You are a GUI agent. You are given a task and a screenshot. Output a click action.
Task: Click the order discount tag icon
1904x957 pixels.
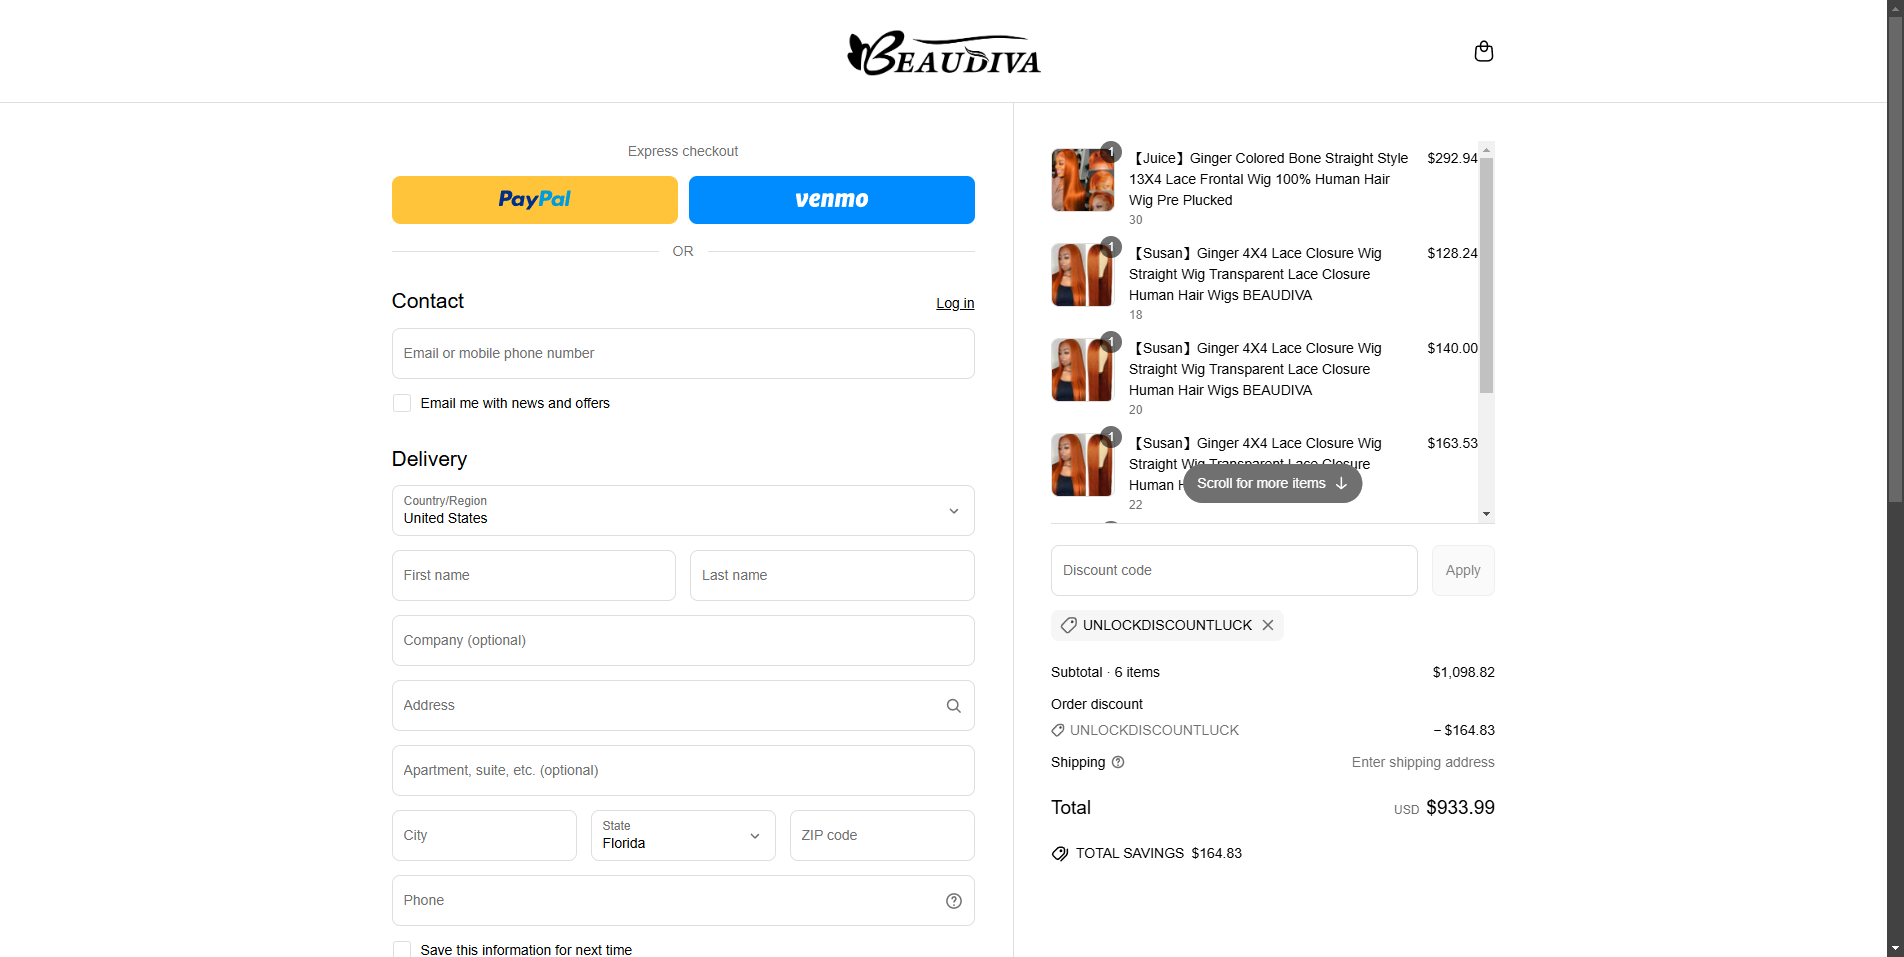point(1058,731)
